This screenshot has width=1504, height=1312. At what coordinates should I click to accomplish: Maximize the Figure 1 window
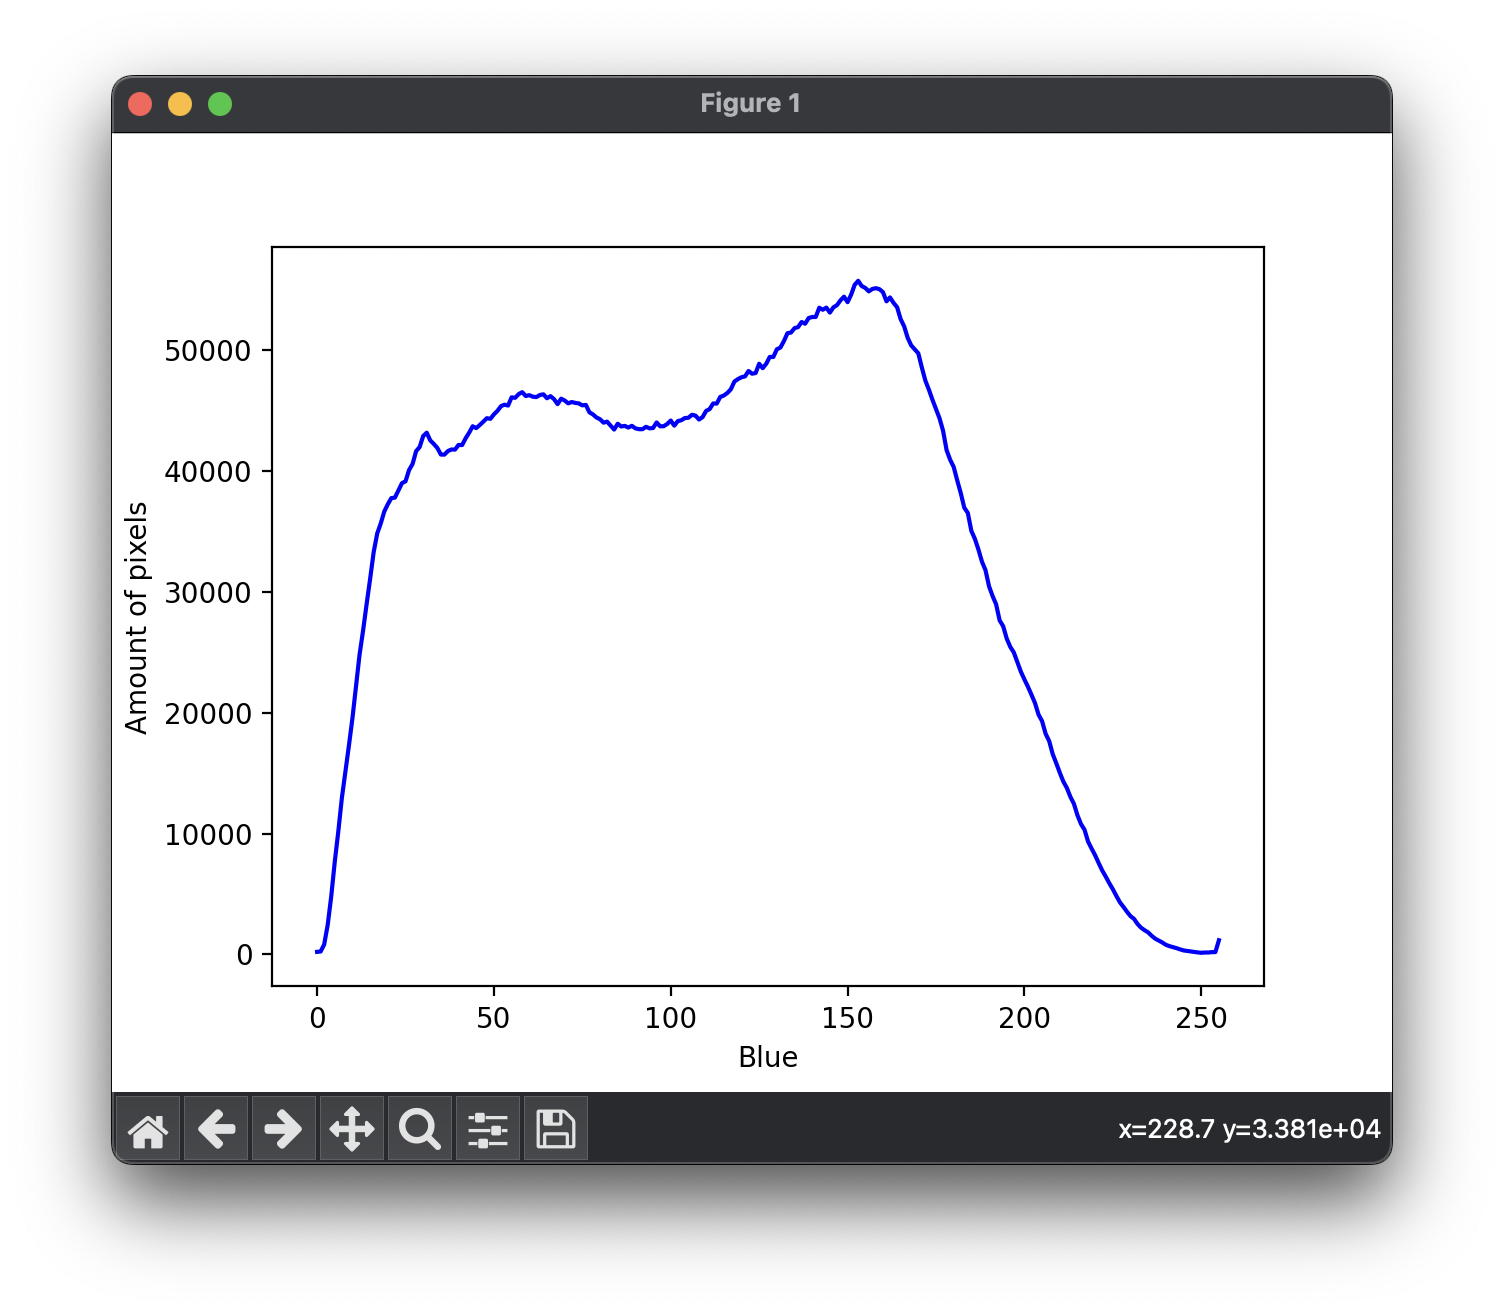pyautogui.click(x=220, y=104)
